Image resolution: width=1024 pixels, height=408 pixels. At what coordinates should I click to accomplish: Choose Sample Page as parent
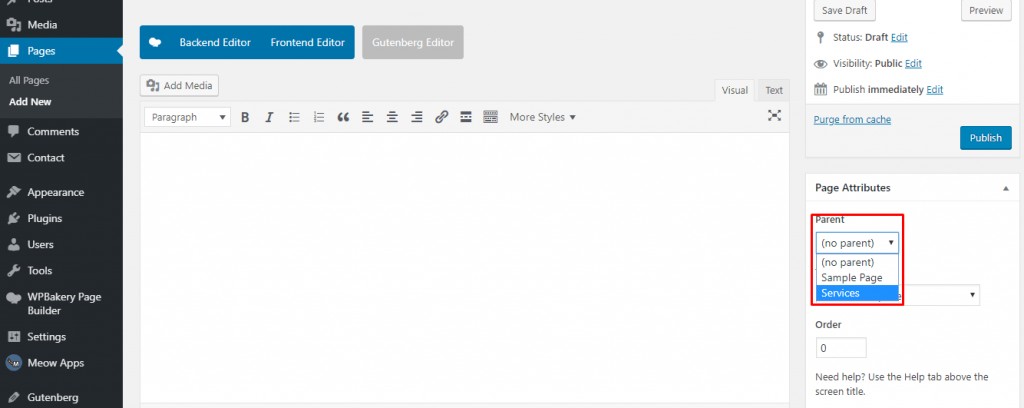pos(857,277)
